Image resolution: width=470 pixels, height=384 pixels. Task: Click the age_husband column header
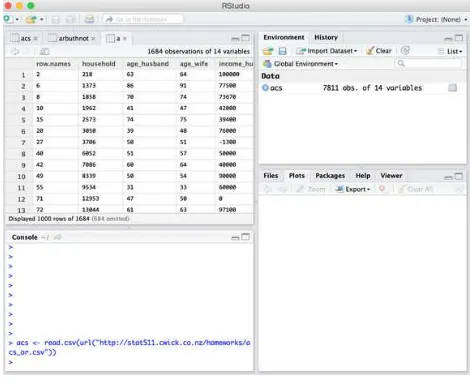click(x=148, y=64)
